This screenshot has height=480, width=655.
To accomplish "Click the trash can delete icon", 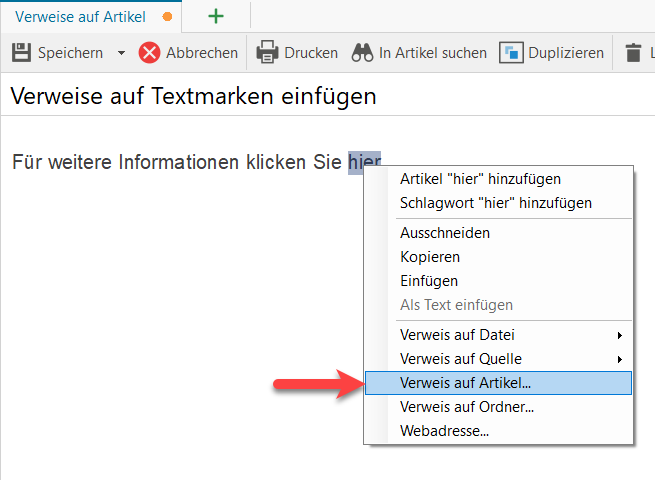I will (x=633, y=53).
